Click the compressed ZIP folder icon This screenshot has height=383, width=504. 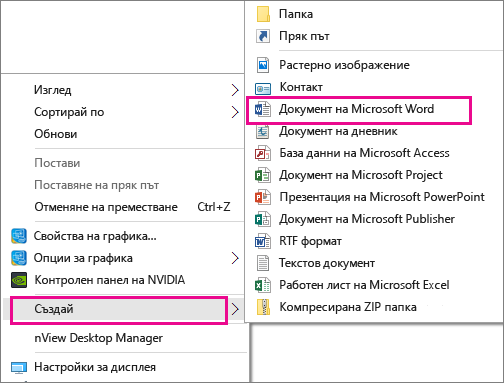pos(263,307)
